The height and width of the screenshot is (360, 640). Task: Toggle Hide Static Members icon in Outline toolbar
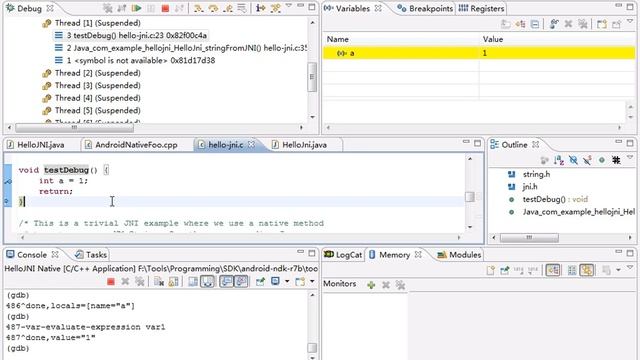[x=587, y=160]
